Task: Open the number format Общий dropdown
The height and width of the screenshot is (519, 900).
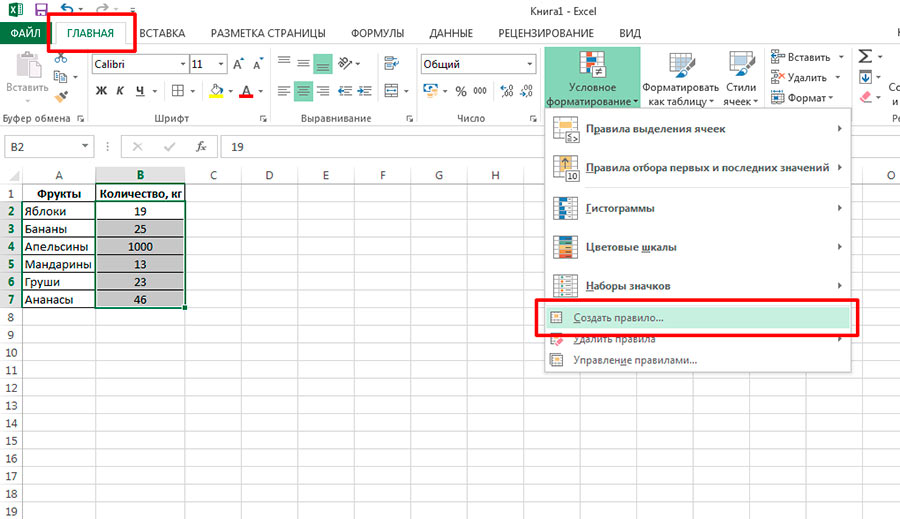Action: pyautogui.click(x=530, y=64)
